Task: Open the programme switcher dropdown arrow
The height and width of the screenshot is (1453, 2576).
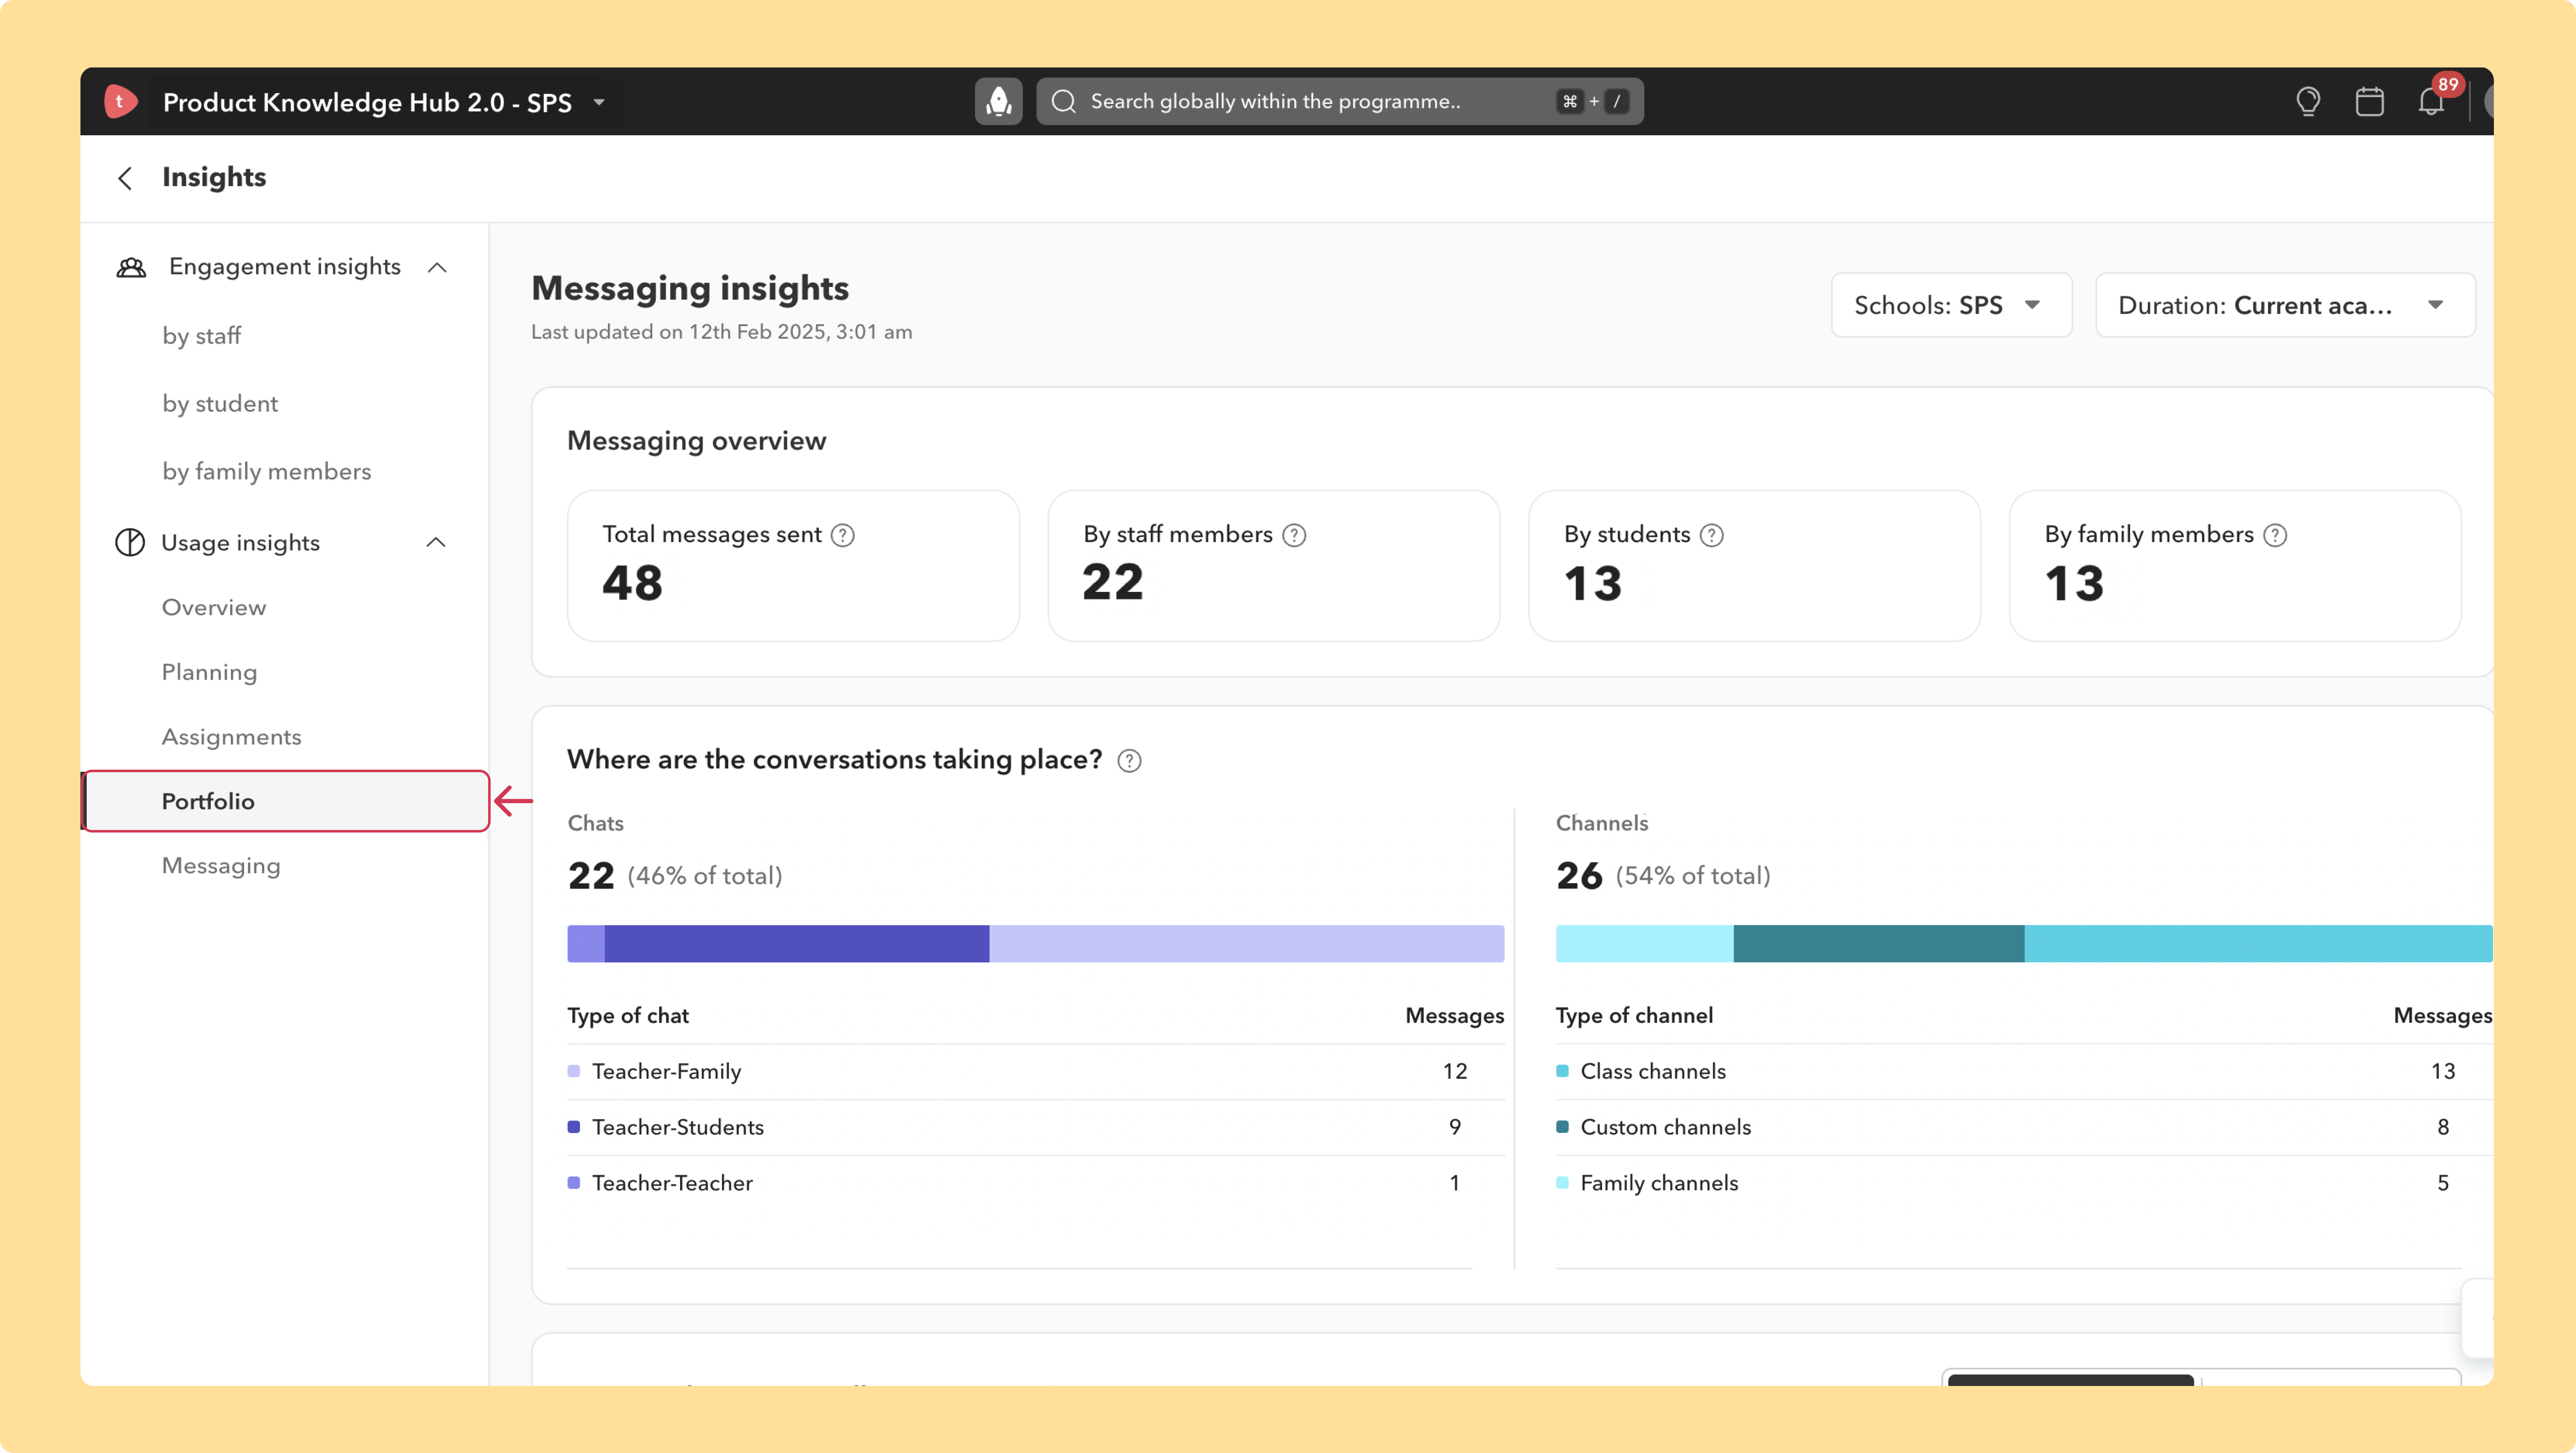Action: point(599,102)
